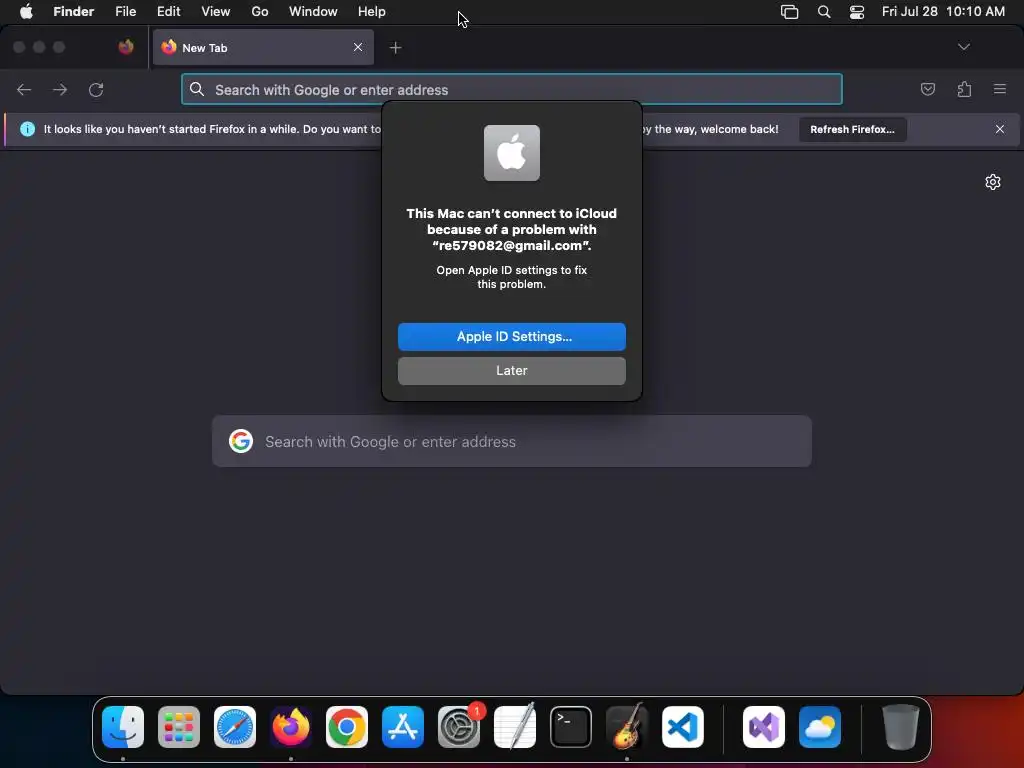Click the Apple ID Settings… button
The image size is (1024, 768).
tap(511, 337)
